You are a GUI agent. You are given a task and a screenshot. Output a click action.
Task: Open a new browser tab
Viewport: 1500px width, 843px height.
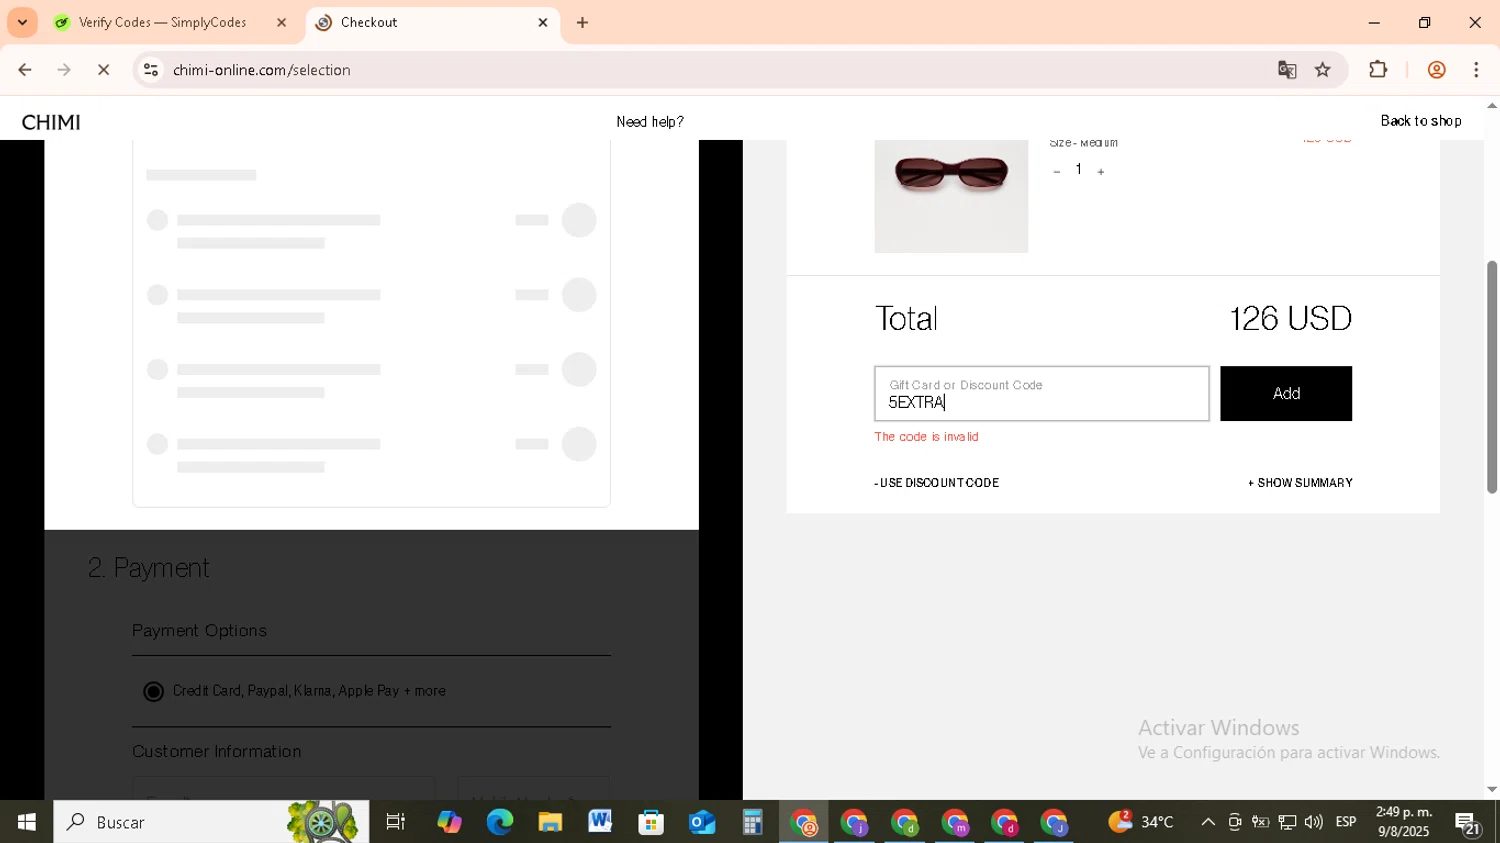[583, 22]
